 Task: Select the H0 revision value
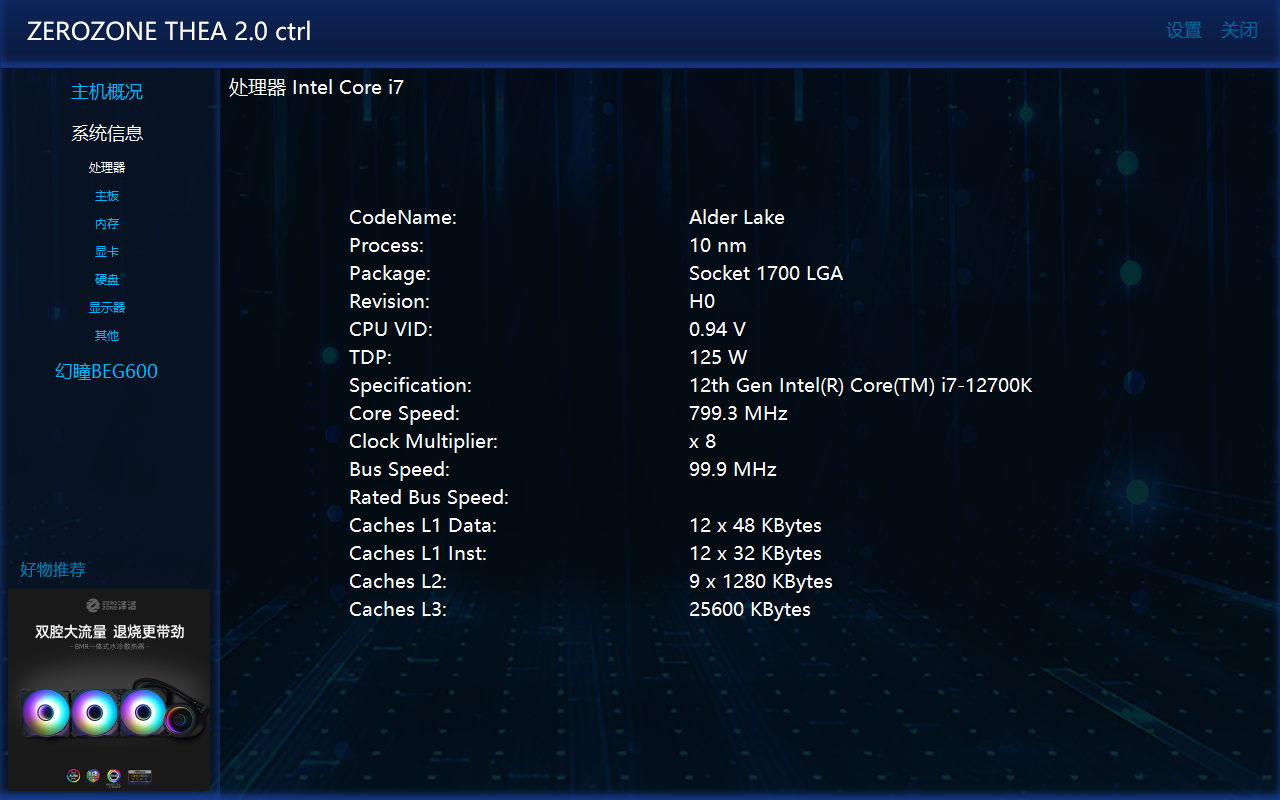click(702, 301)
